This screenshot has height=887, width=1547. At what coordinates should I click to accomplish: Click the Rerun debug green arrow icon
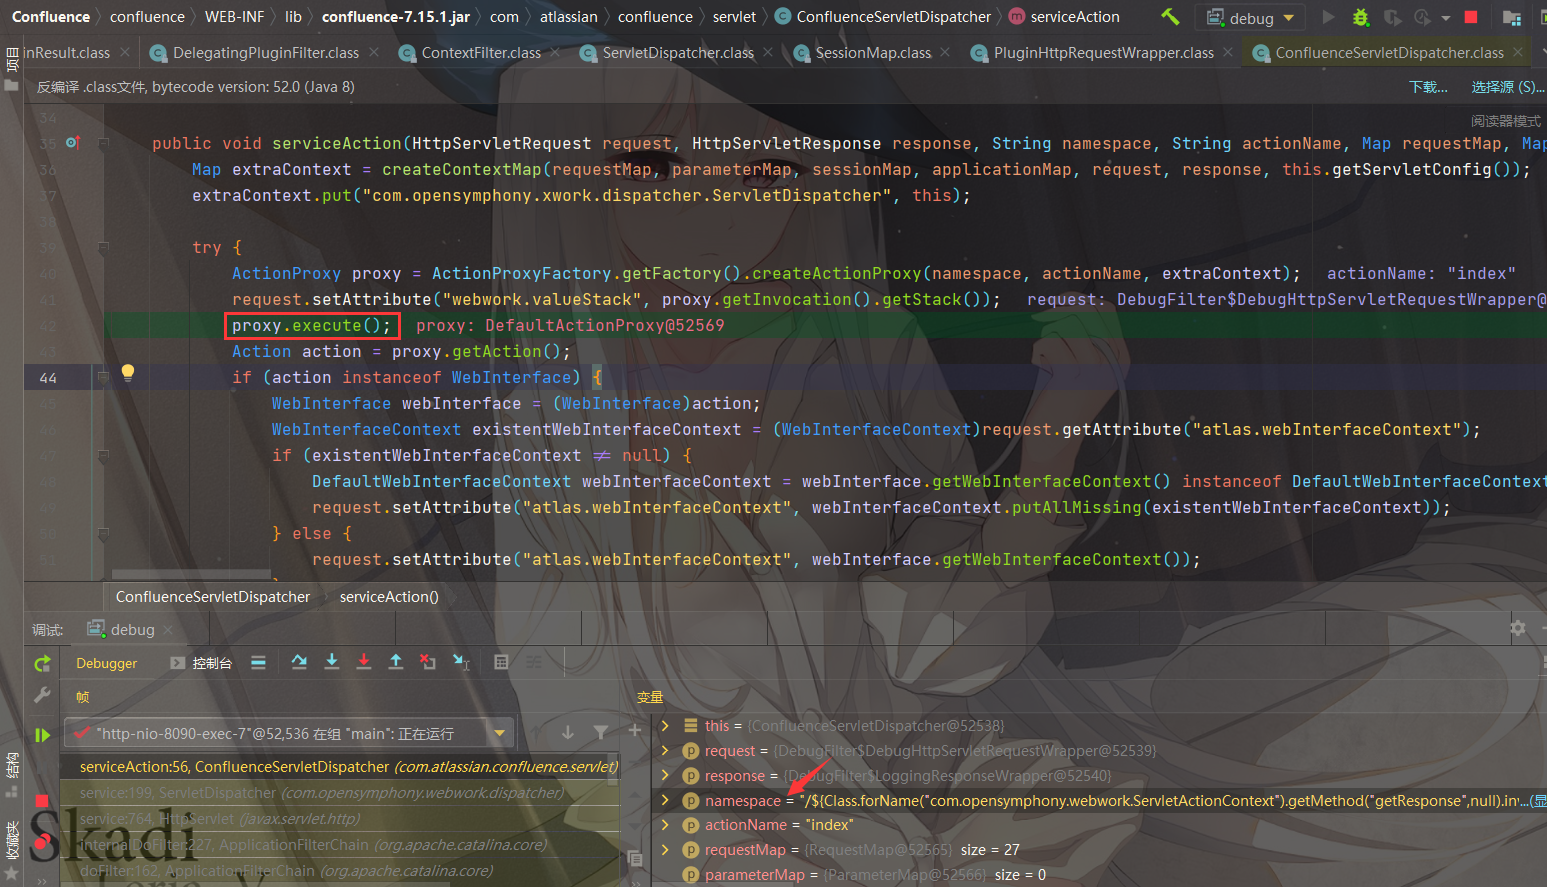click(x=42, y=663)
